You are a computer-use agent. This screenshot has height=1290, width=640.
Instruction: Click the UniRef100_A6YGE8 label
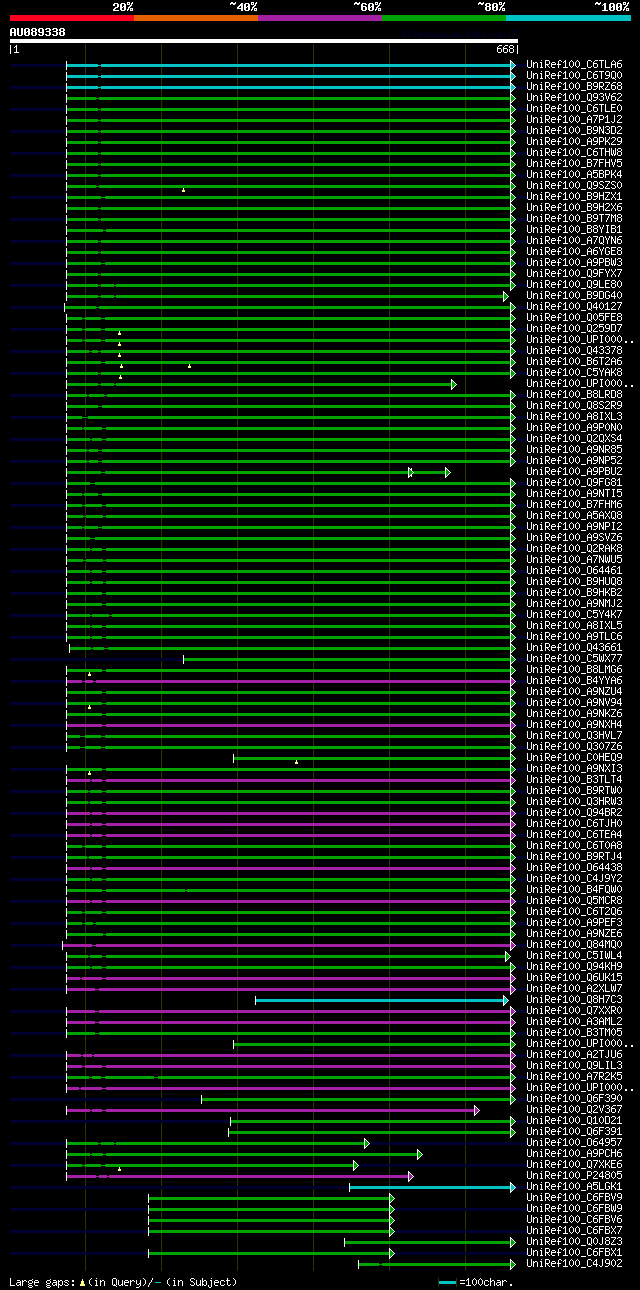[574, 251]
